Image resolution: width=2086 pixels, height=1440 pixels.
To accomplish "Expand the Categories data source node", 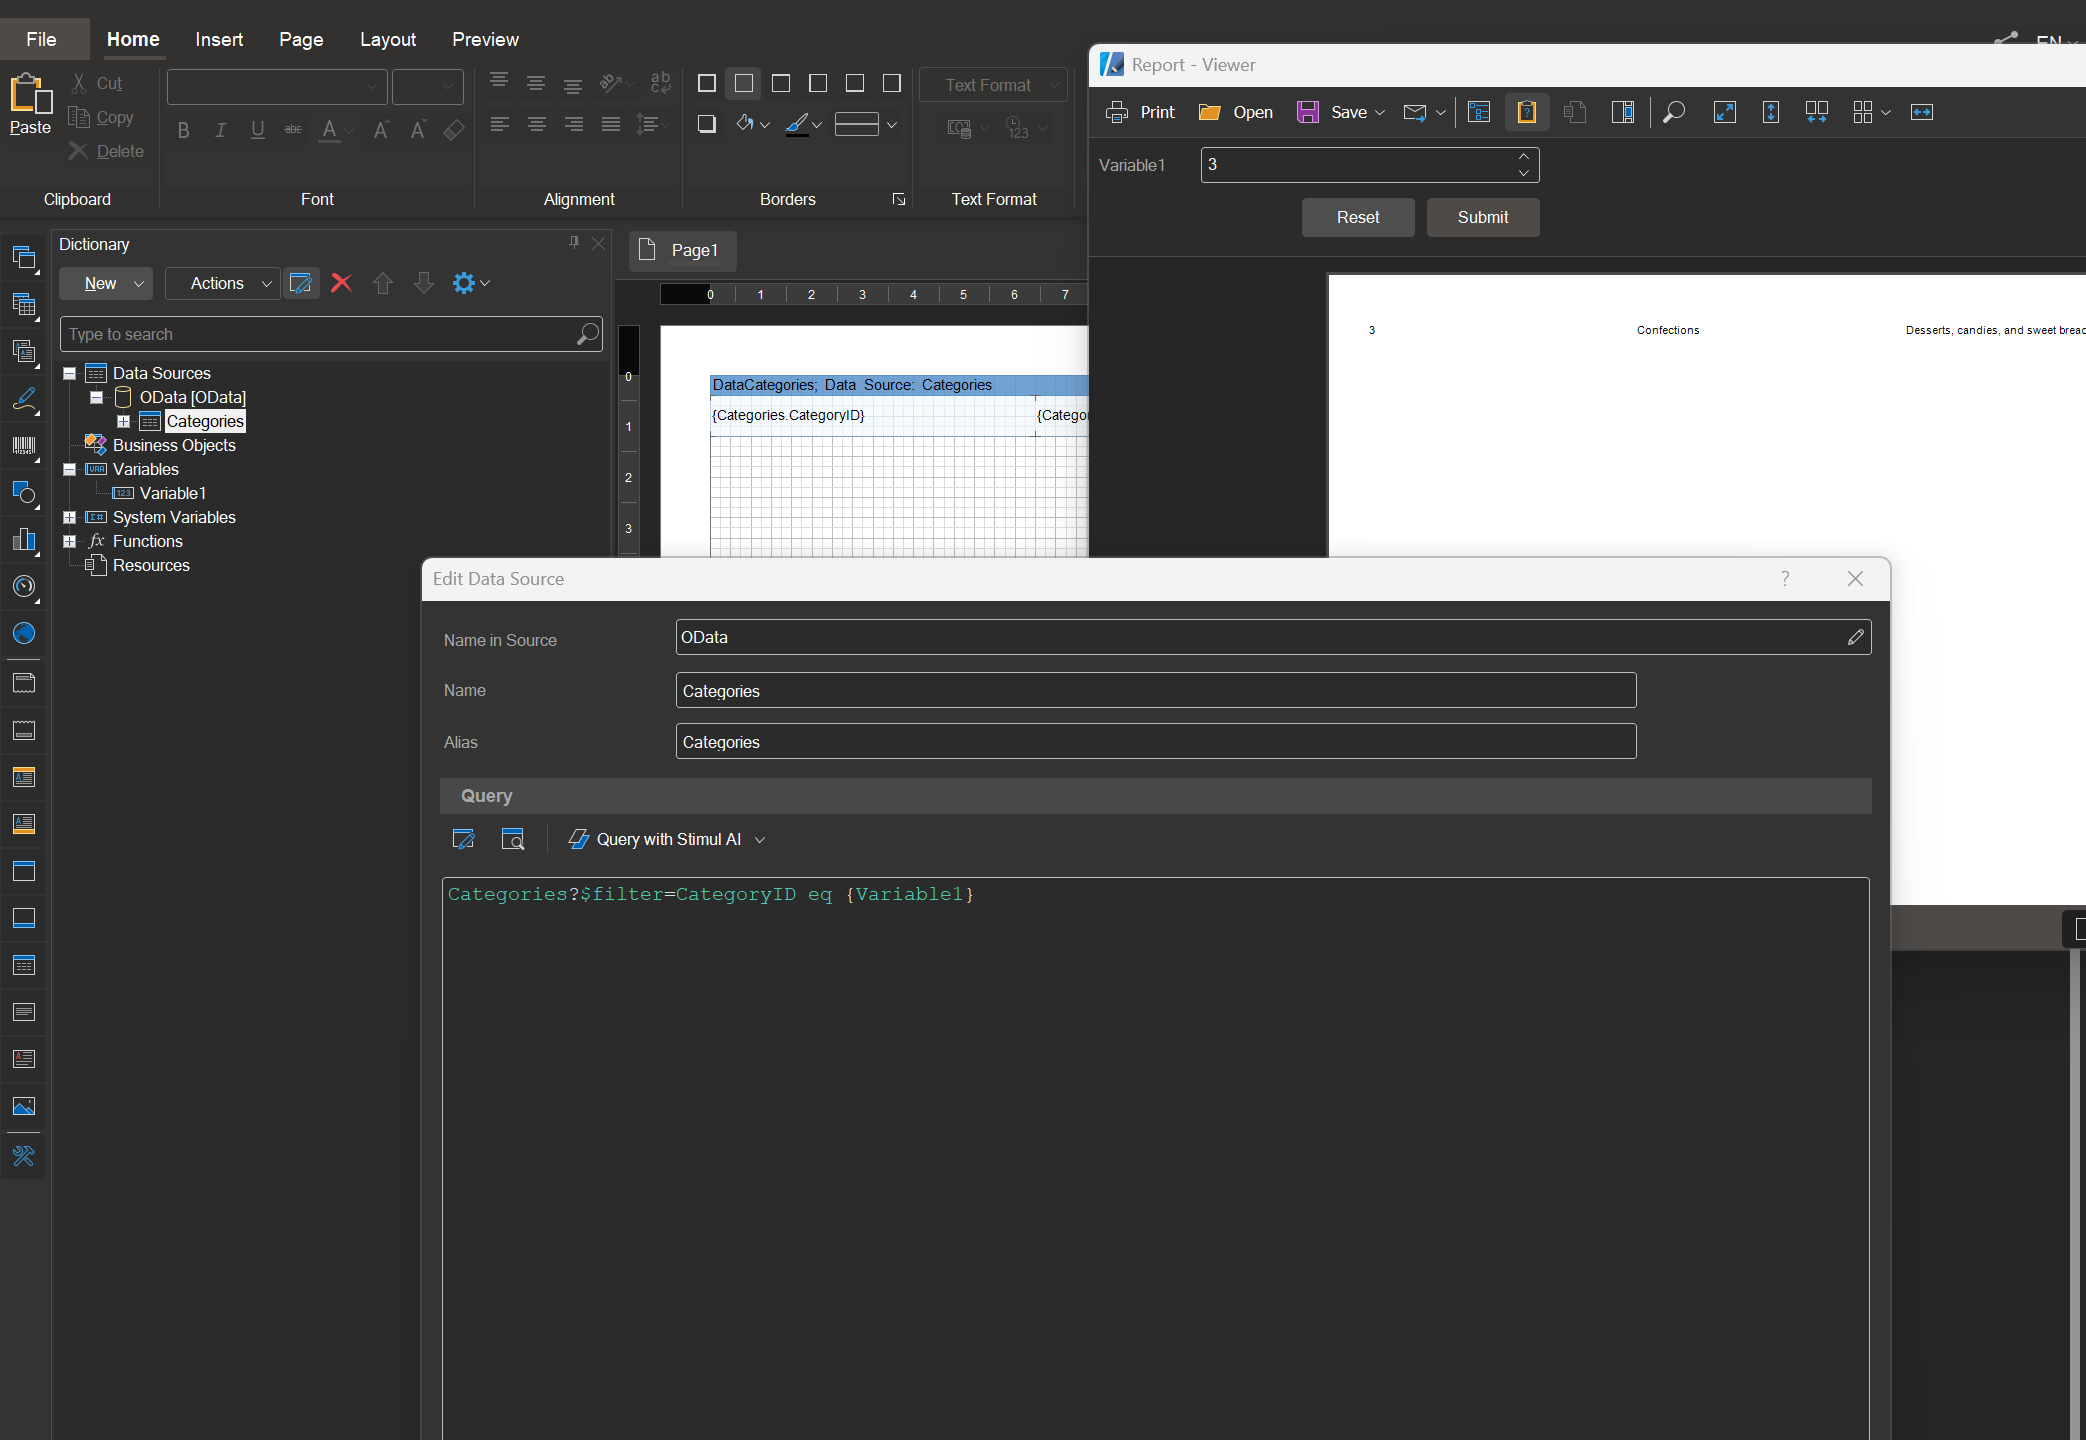I will [x=124, y=421].
